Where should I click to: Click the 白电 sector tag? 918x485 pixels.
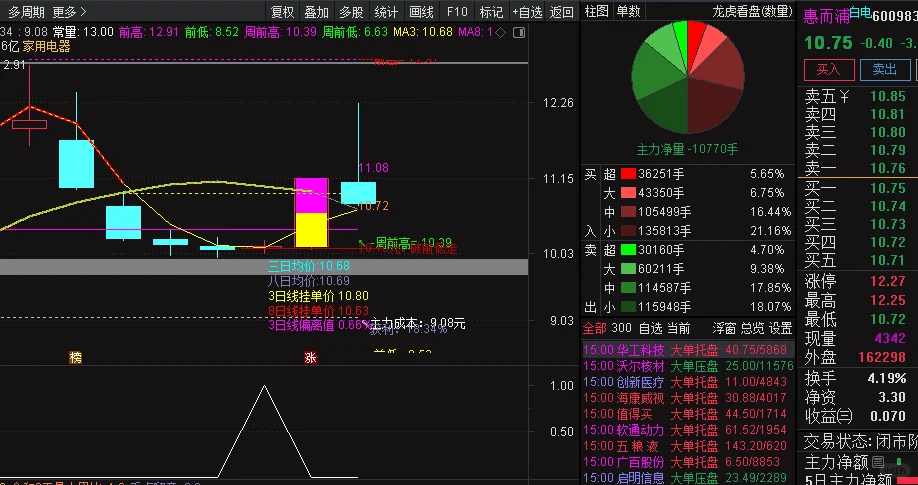click(x=860, y=13)
